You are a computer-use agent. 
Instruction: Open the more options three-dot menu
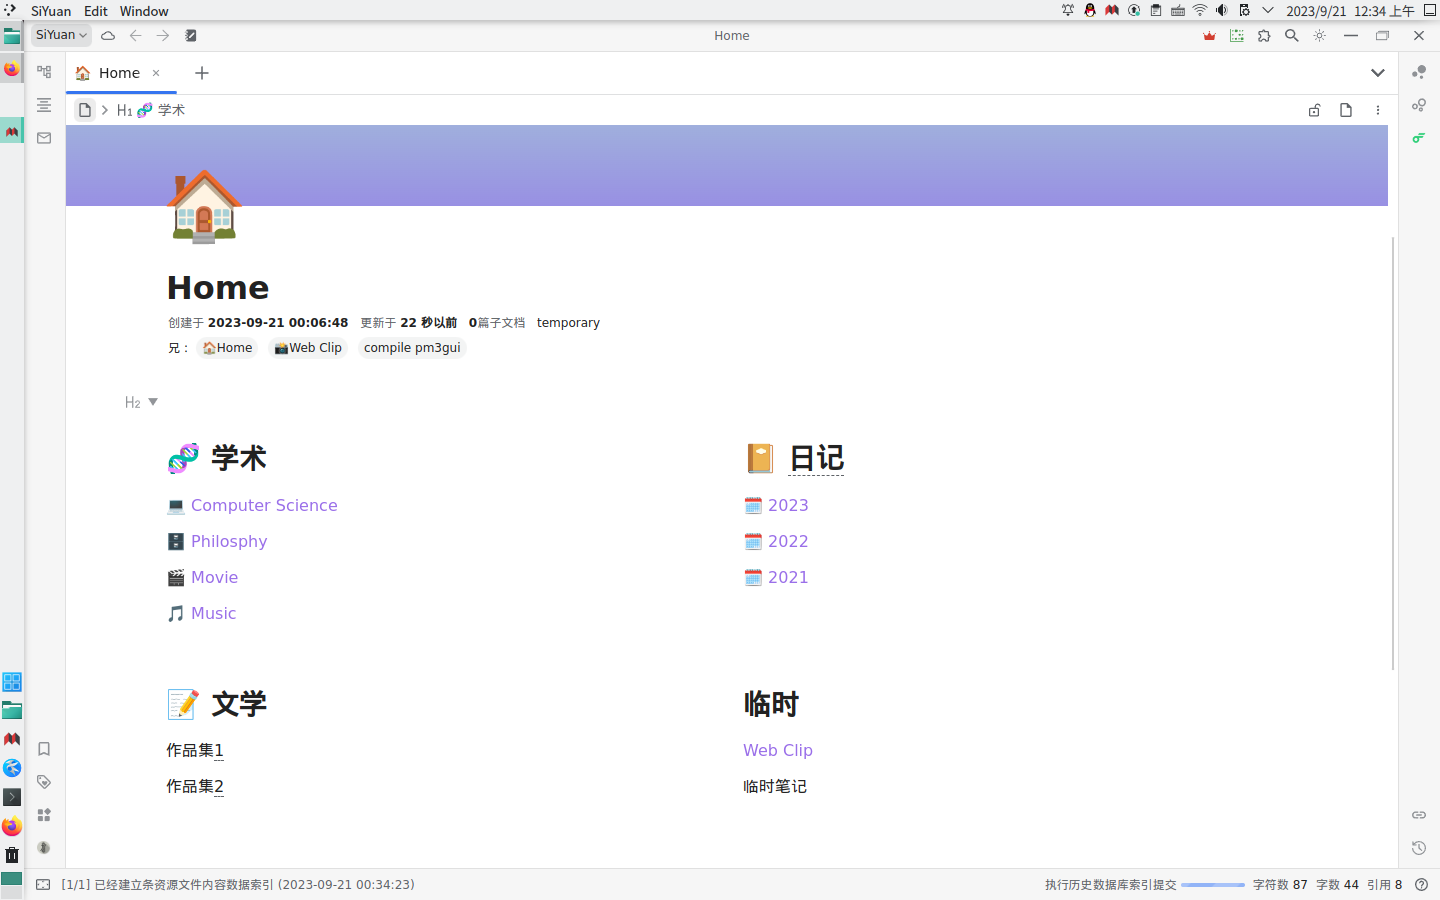(1378, 110)
